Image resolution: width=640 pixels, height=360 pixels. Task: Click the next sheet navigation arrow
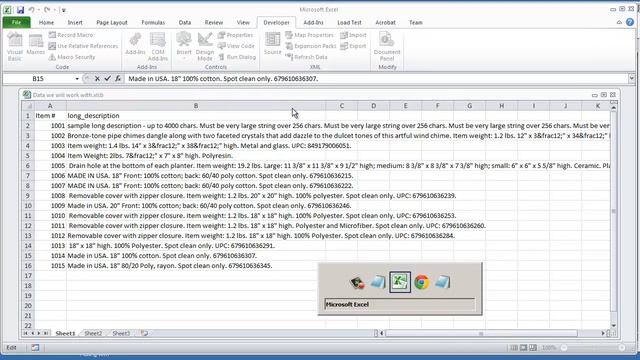(x=39, y=333)
